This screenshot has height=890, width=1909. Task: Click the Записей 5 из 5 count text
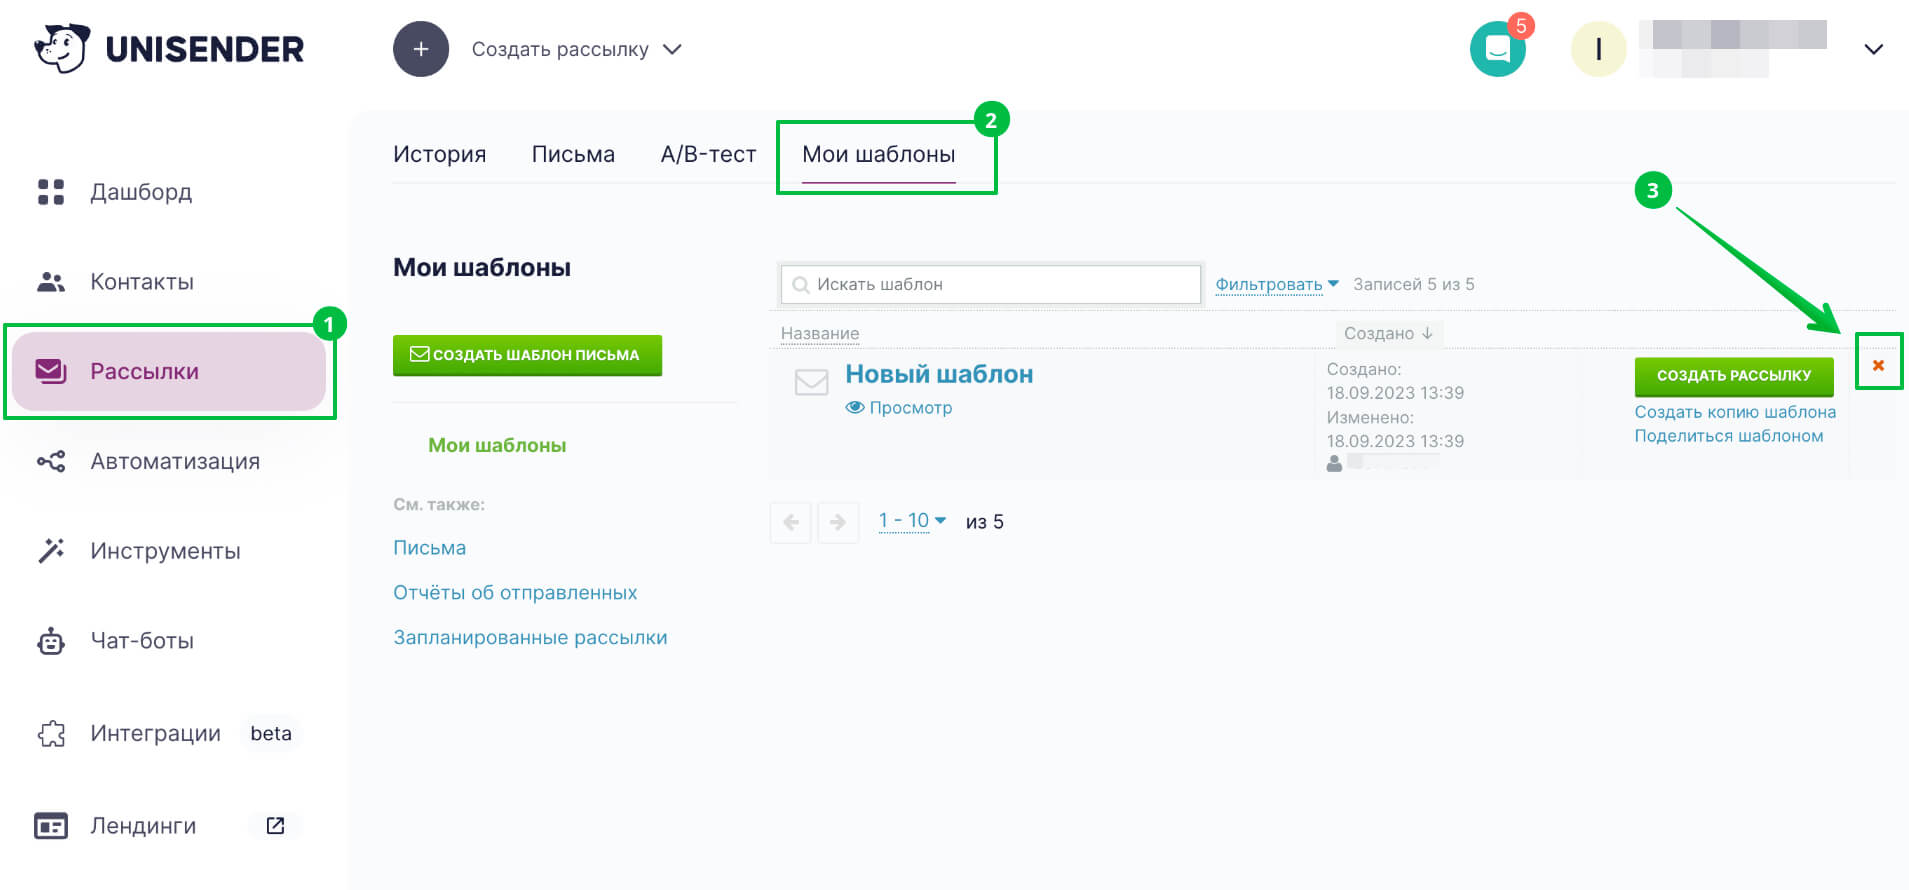click(x=1414, y=284)
